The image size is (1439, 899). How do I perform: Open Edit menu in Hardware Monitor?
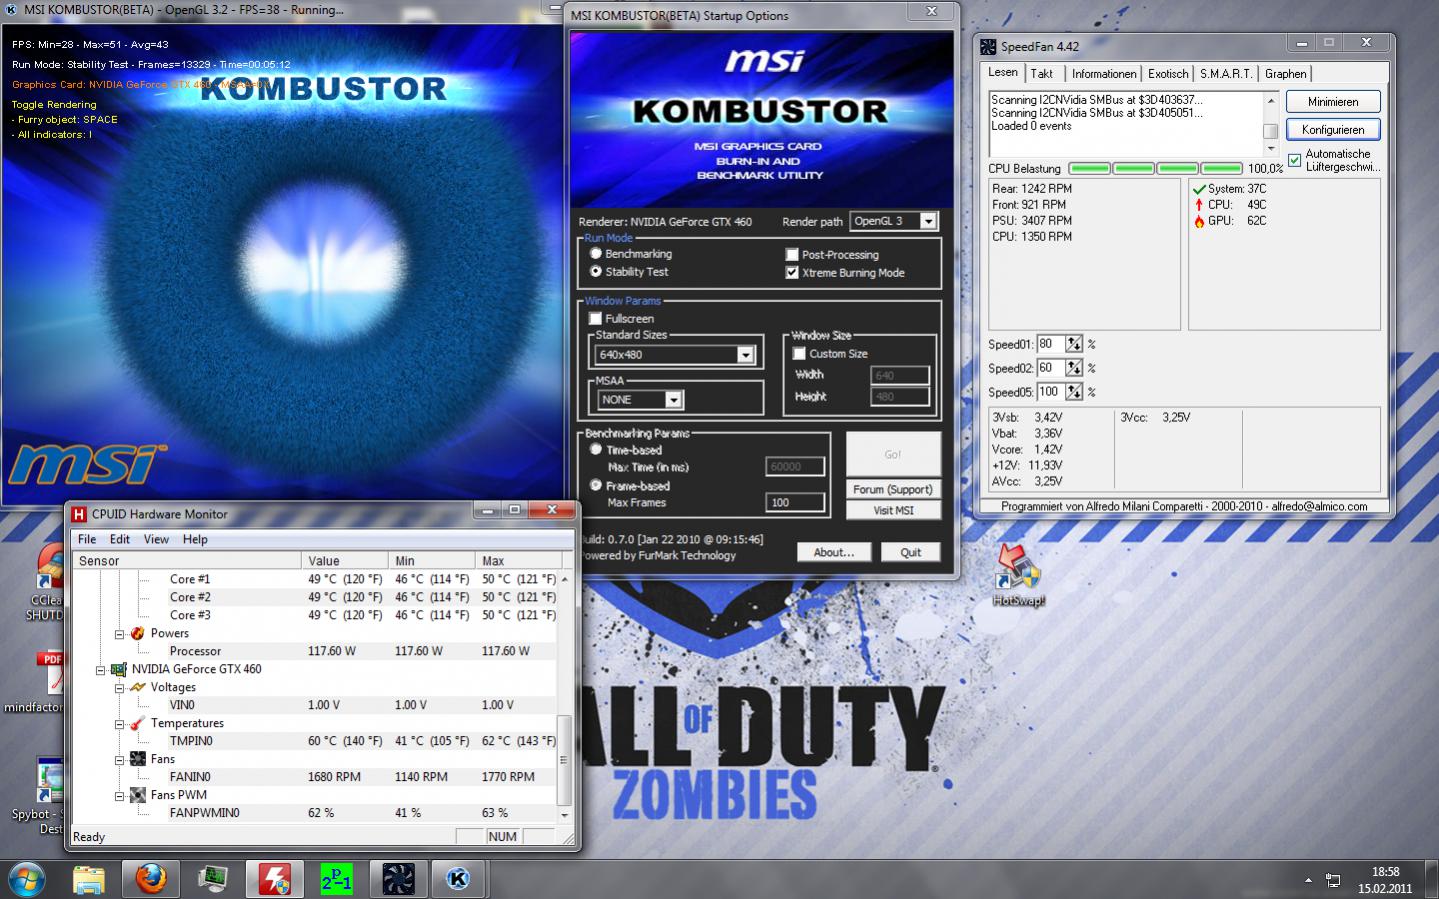coord(120,539)
